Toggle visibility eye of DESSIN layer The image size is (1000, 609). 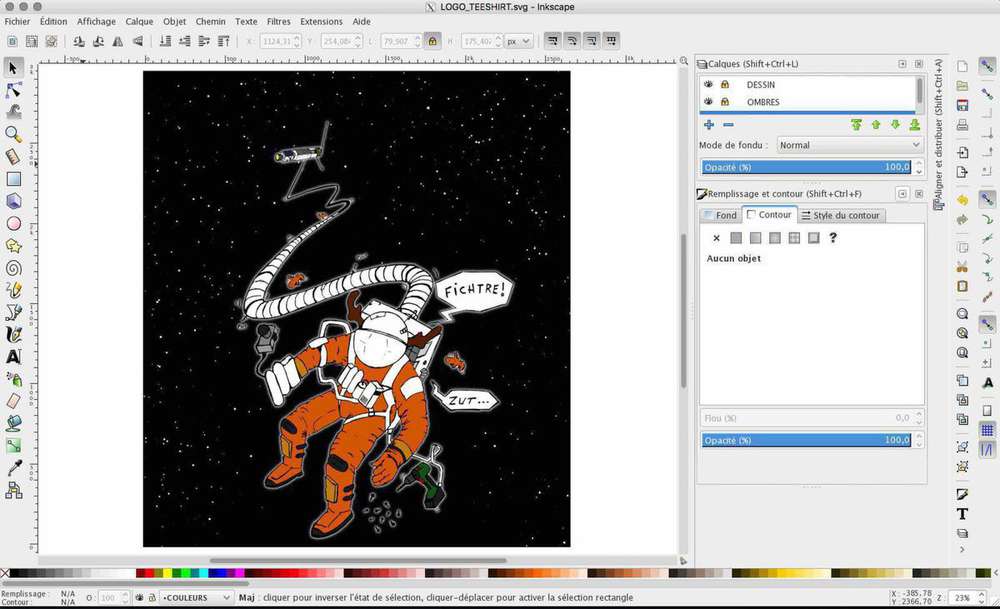[708, 84]
